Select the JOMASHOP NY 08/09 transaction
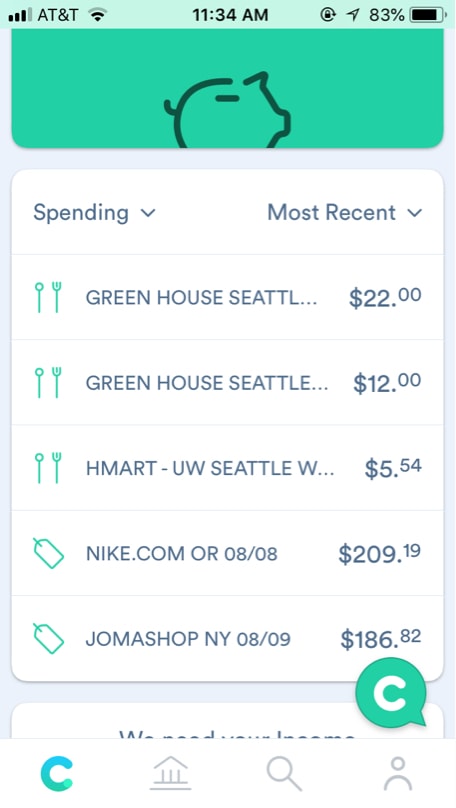 pyautogui.click(x=227, y=638)
